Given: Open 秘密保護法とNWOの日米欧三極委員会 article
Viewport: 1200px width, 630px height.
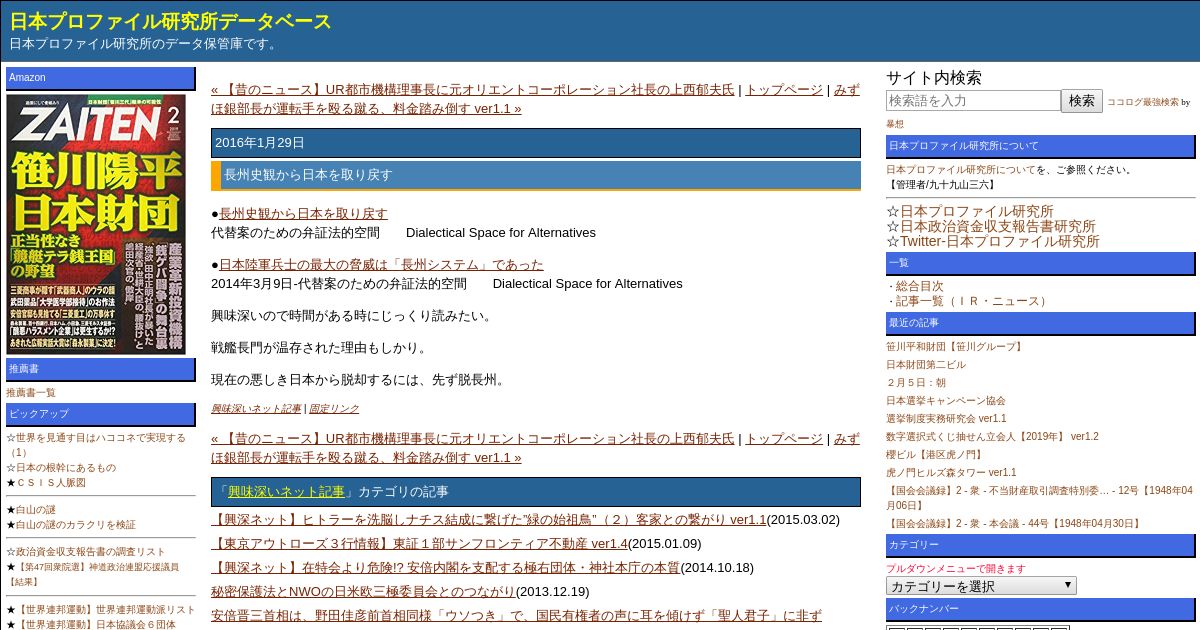Looking at the screenshot, I should tap(363, 591).
